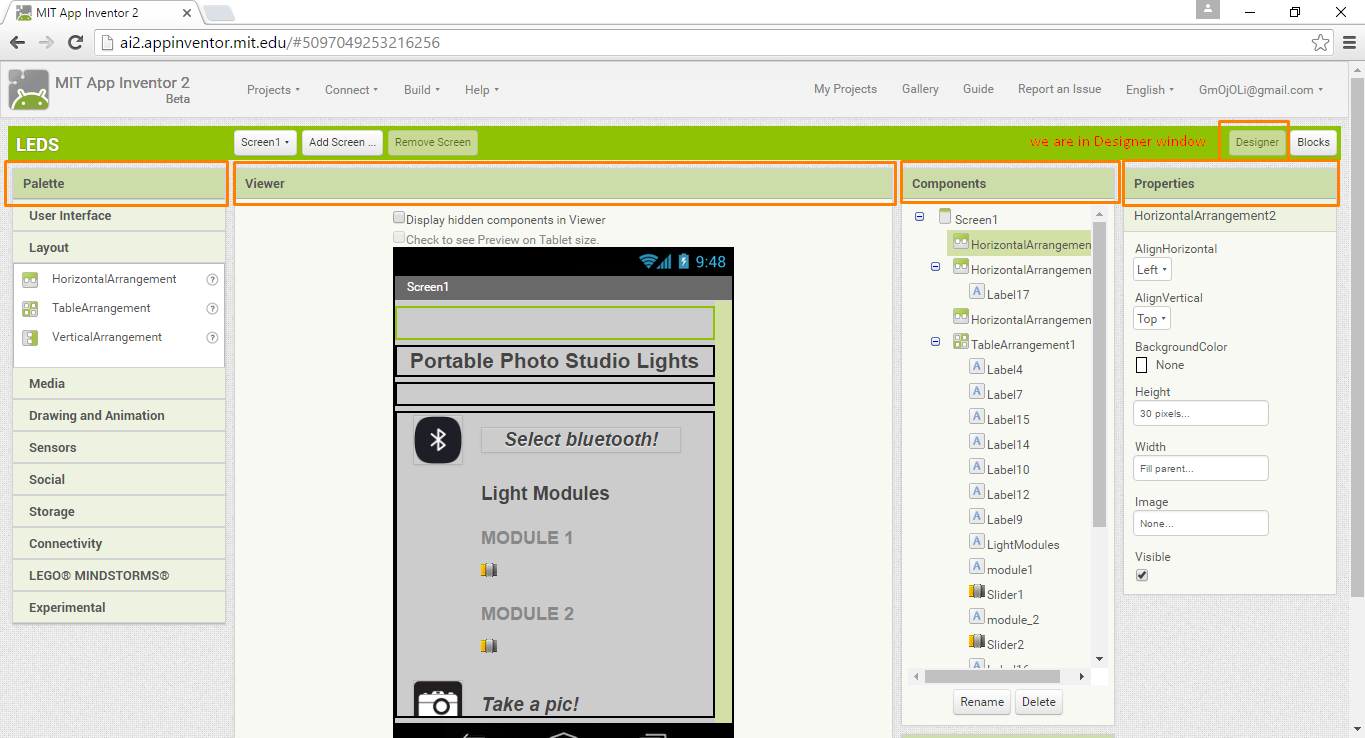Click the module1 label icon in tree
This screenshot has height=738, width=1365.
[x=977, y=567]
